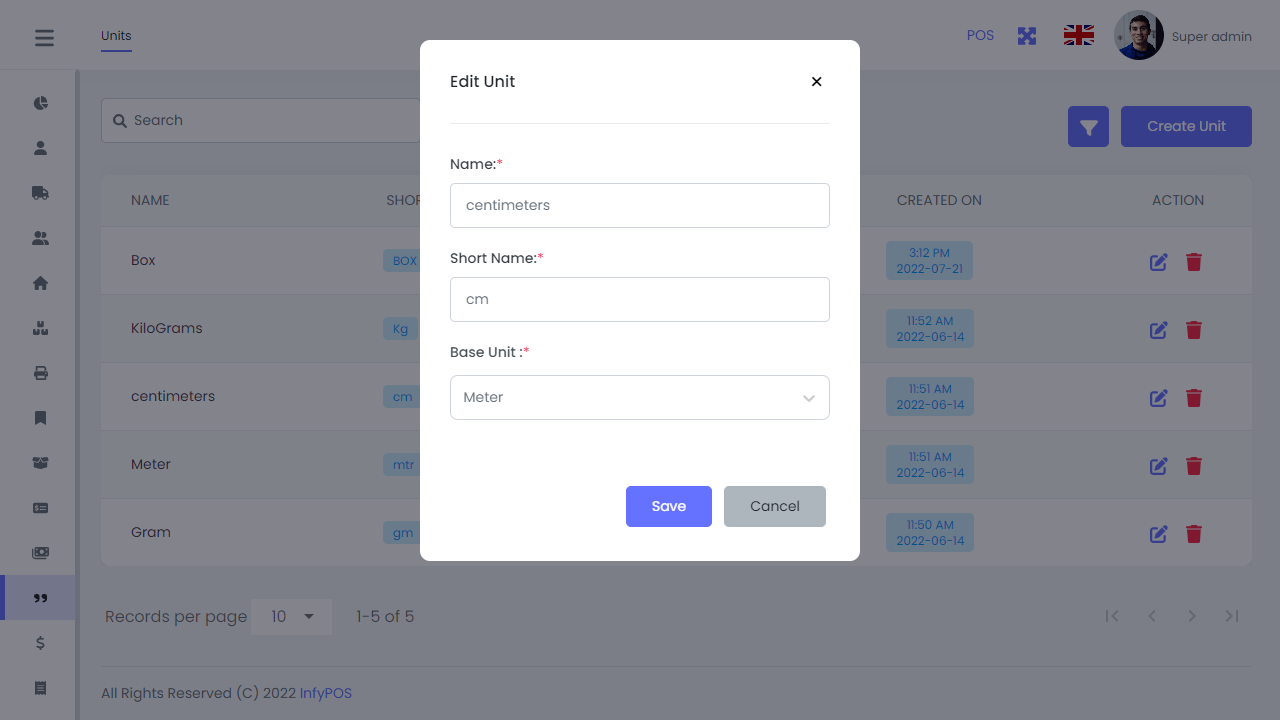This screenshot has width=1280, height=720.
Task: Open the dashboard pie chart icon
Action: 41,103
